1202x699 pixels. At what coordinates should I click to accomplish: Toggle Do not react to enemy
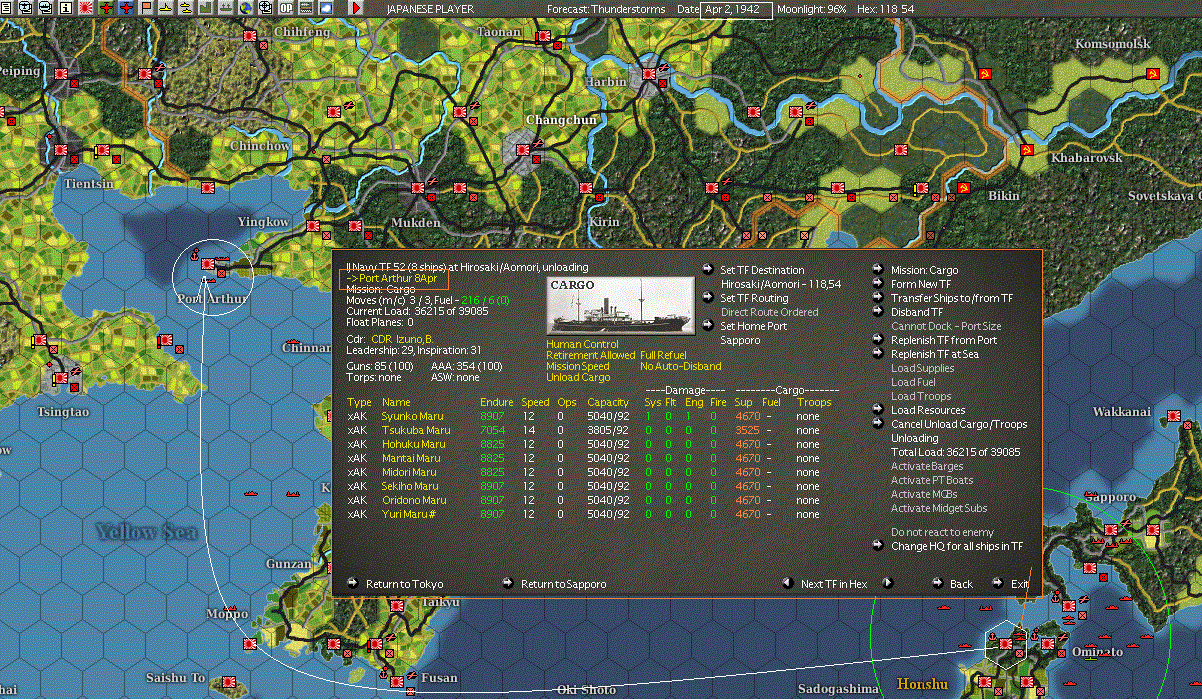(942, 532)
